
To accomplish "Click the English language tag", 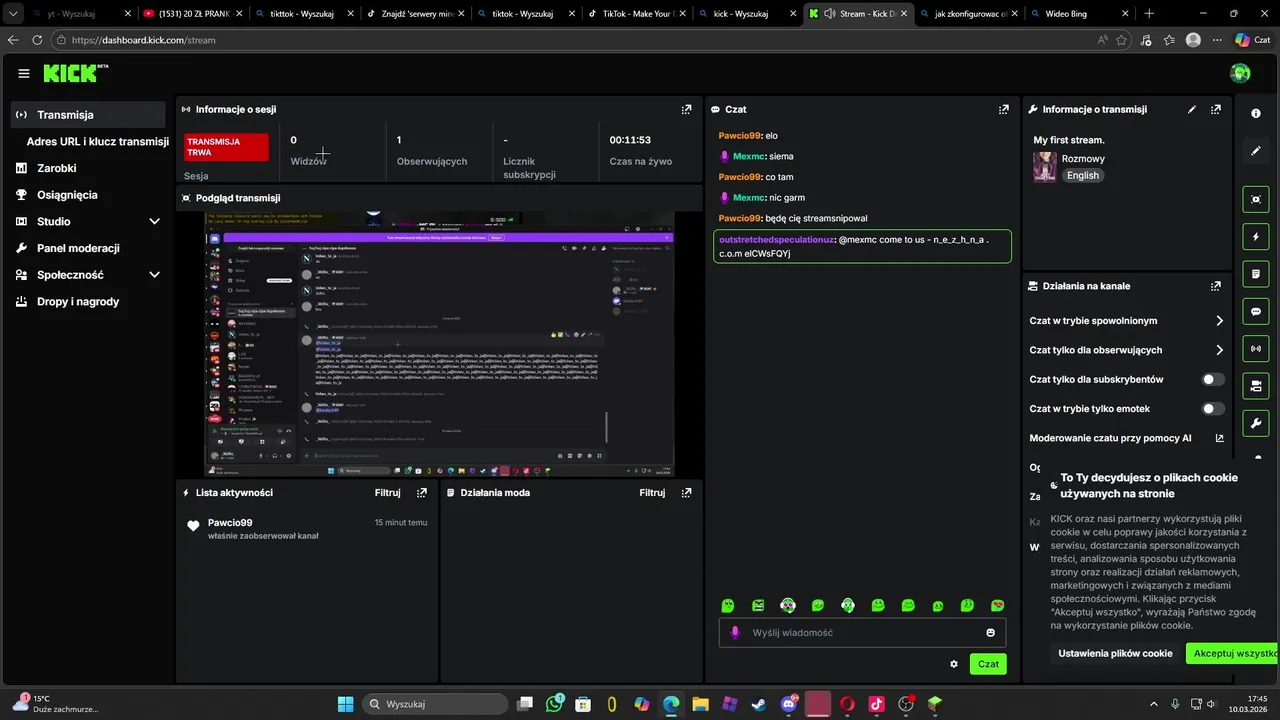I will pyautogui.click(x=1083, y=176).
